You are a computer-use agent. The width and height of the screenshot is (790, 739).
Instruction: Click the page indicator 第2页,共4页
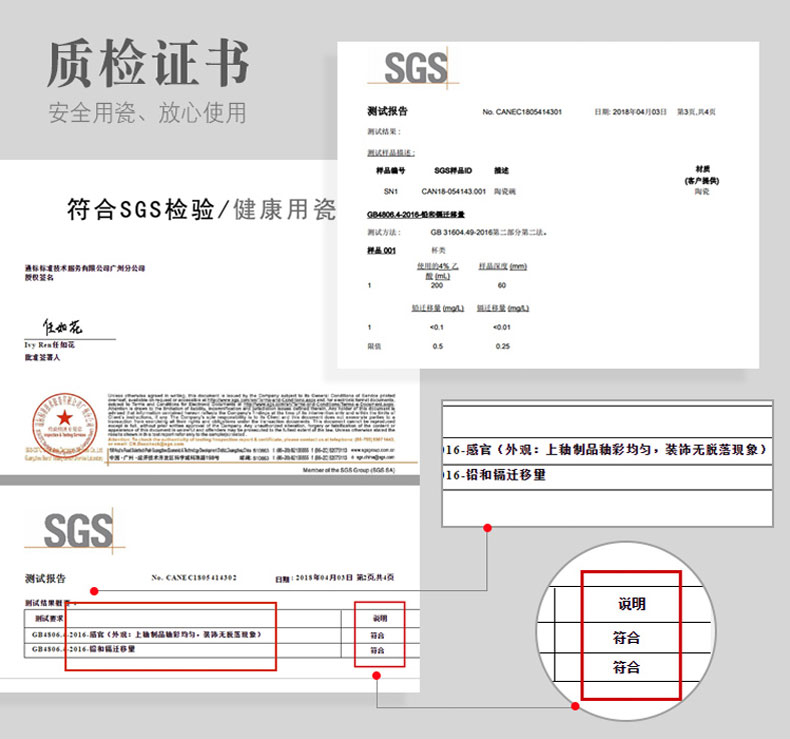coord(375,577)
